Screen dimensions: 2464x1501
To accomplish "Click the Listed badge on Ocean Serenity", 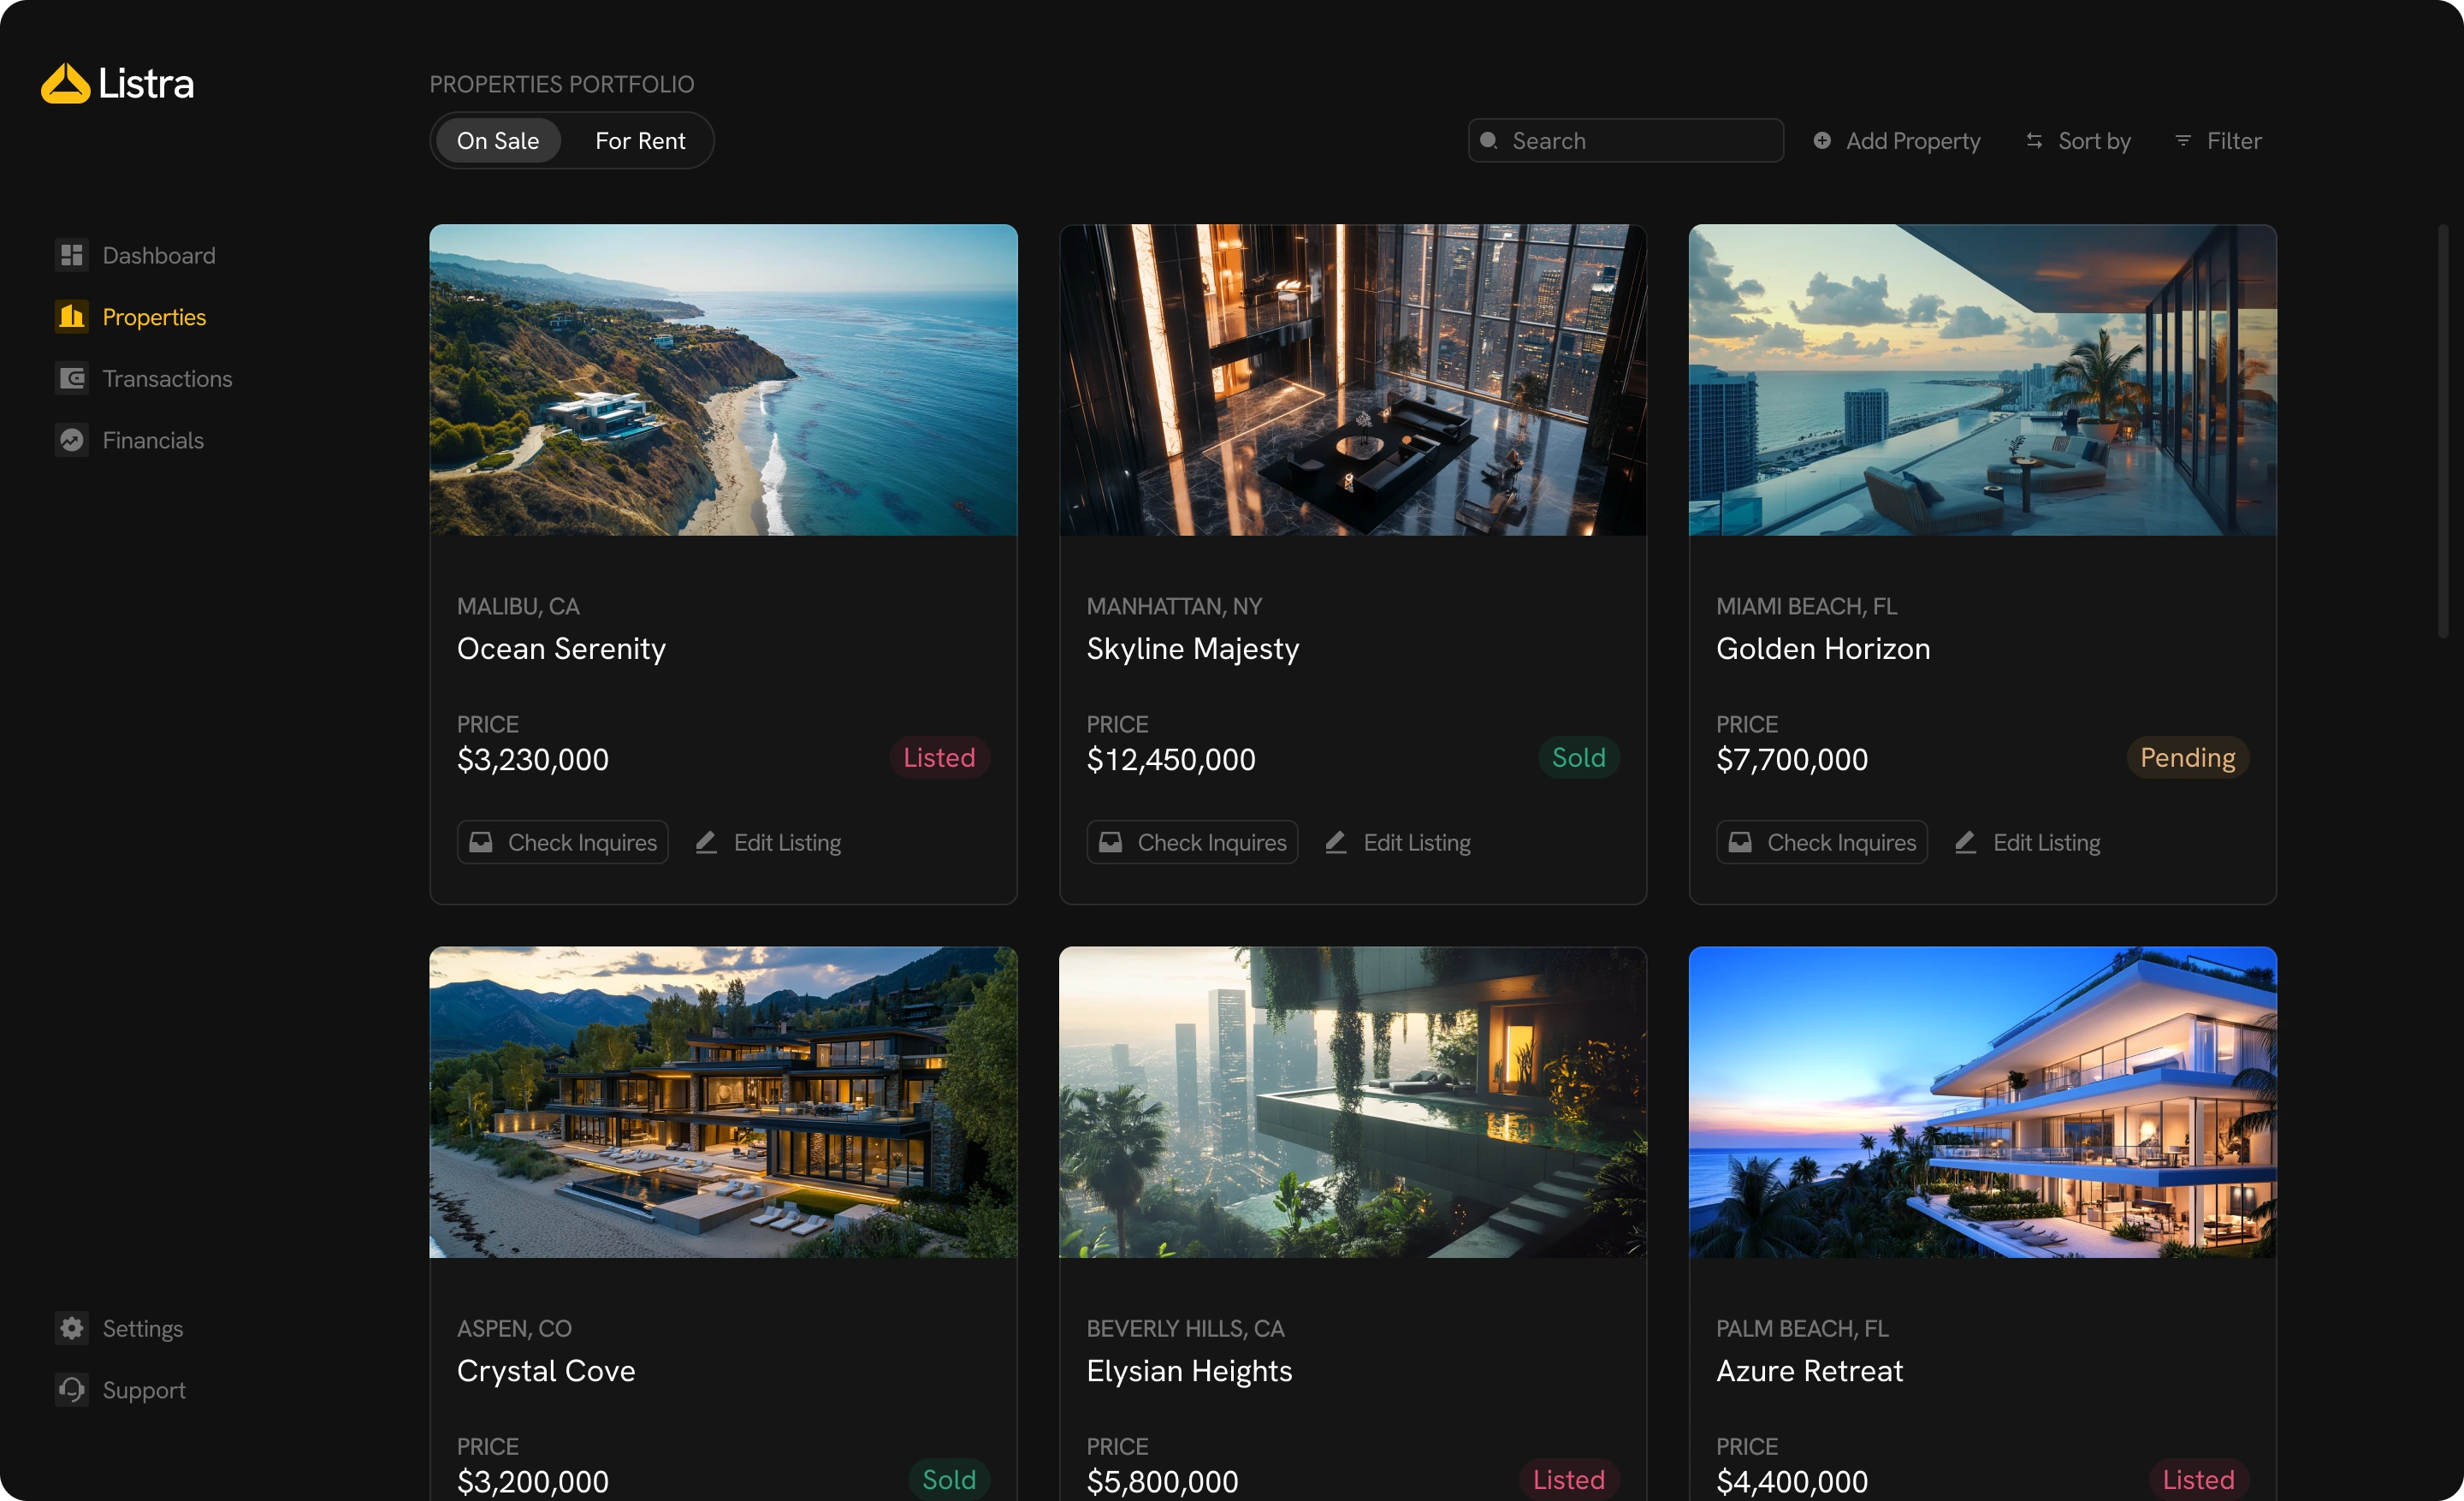I will point(939,758).
